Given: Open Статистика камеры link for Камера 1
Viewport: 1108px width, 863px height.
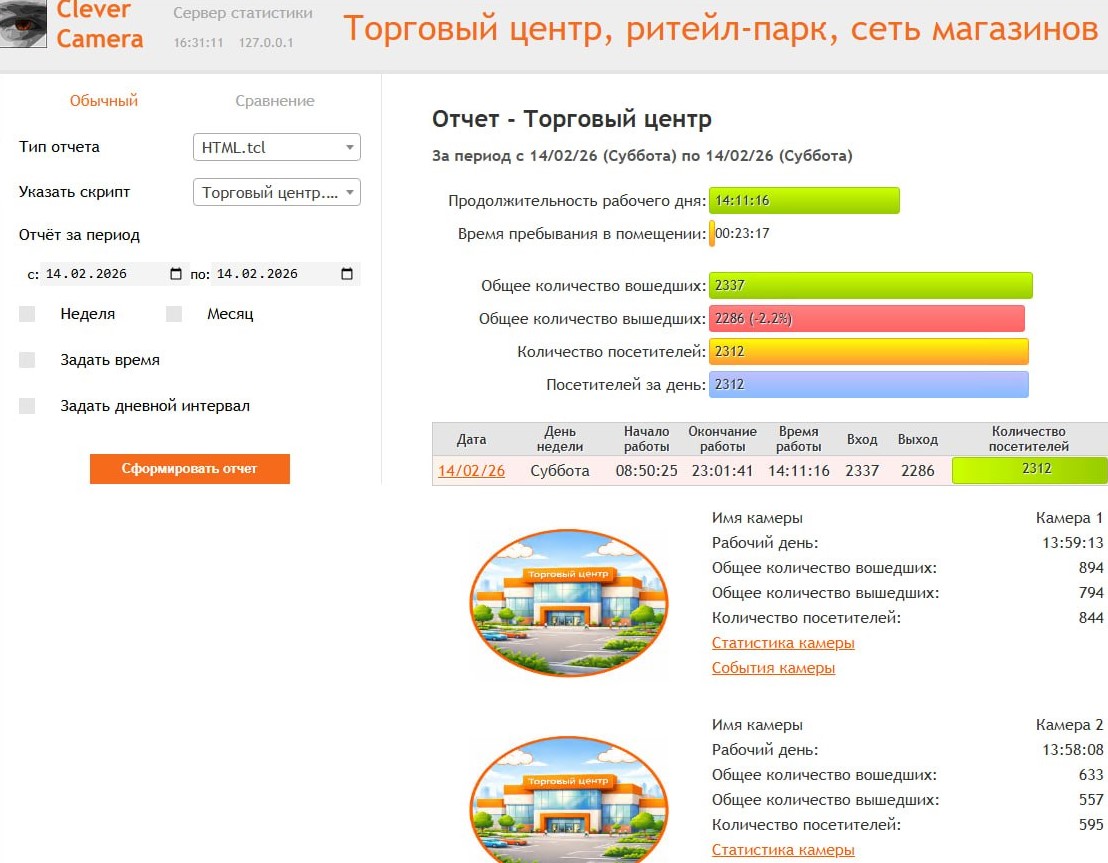Looking at the screenshot, I should 783,642.
